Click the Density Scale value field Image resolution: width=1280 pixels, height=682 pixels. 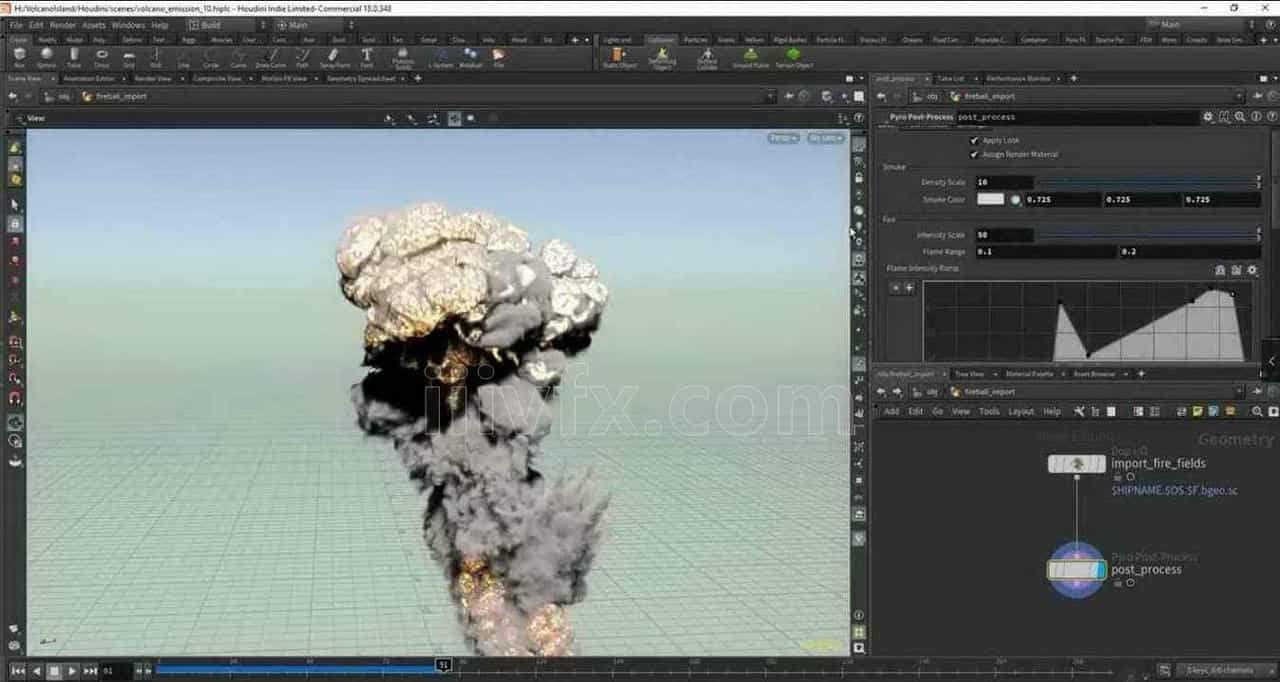(x=1004, y=183)
